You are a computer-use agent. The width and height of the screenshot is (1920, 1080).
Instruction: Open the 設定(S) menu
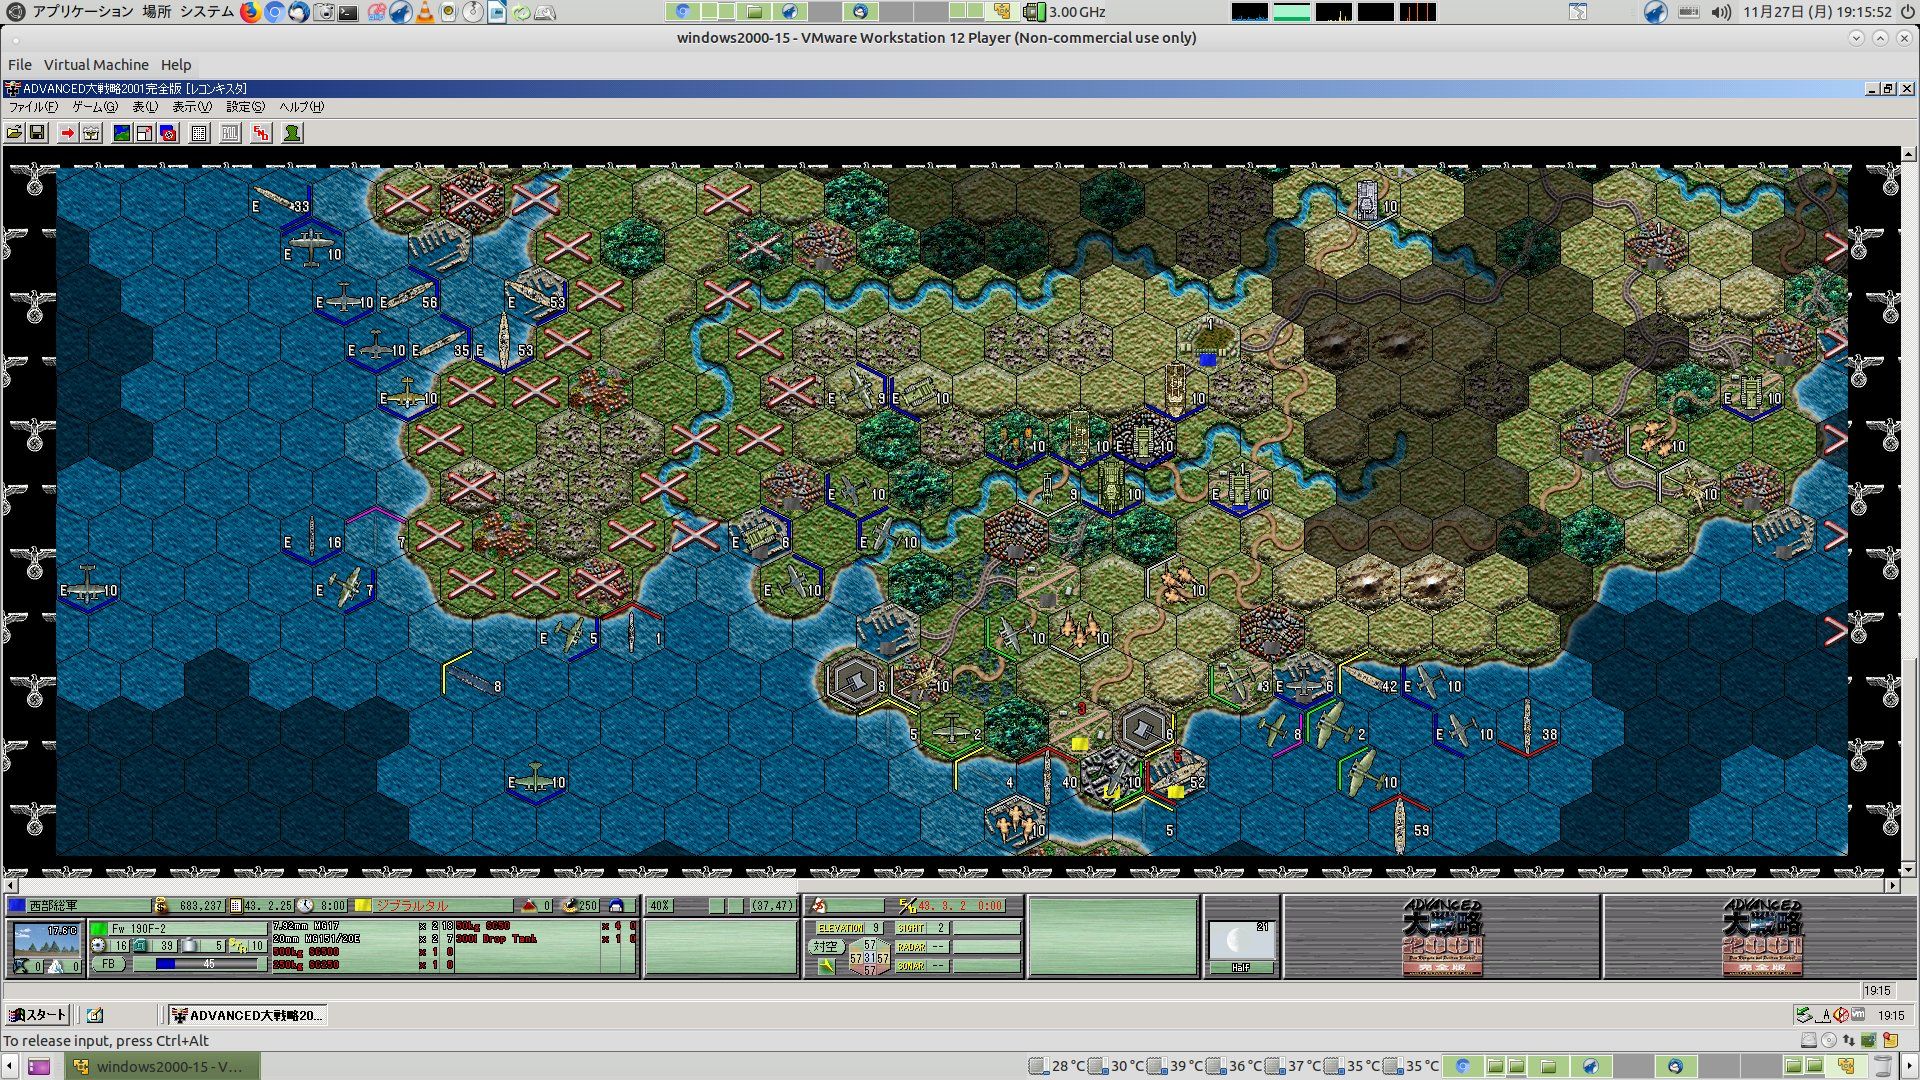point(245,107)
